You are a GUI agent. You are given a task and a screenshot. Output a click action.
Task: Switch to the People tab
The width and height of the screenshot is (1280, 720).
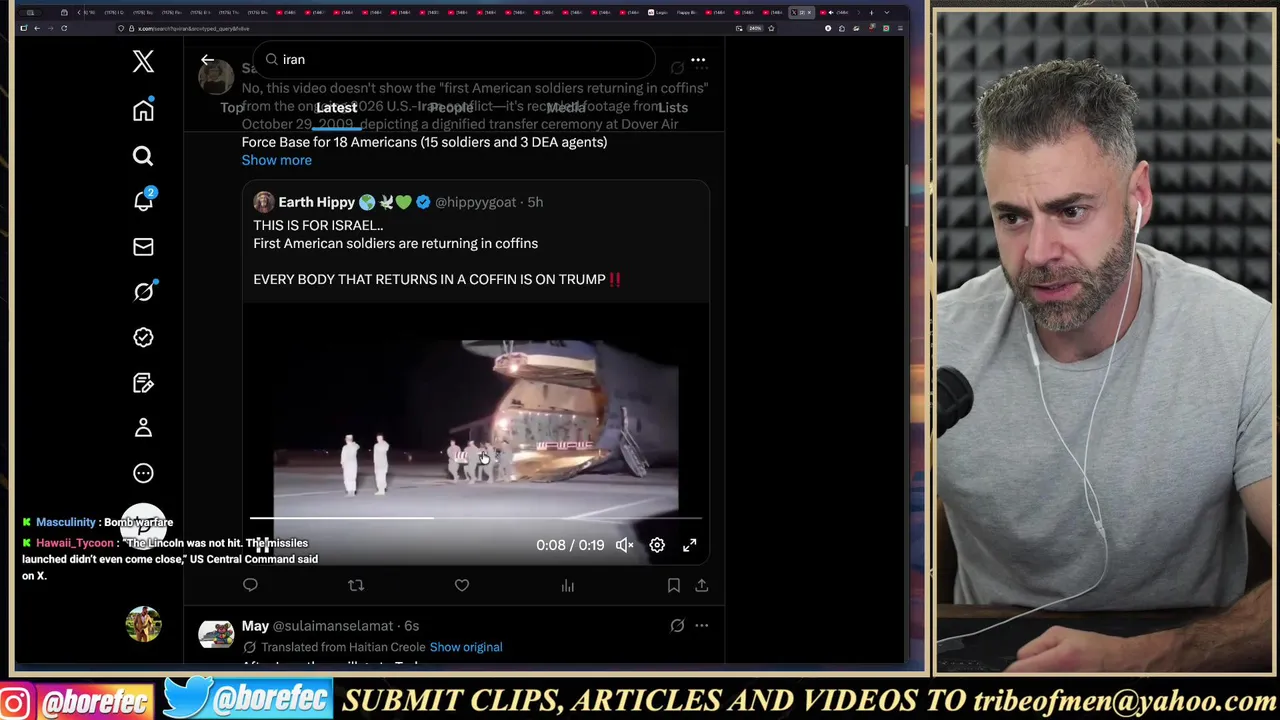coord(451,107)
